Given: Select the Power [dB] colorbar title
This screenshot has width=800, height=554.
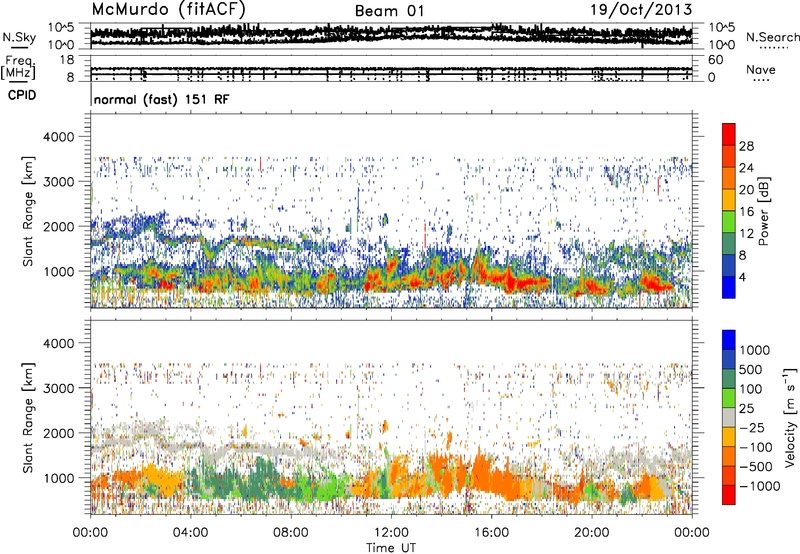Looking at the screenshot, I should click(x=764, y=211).
